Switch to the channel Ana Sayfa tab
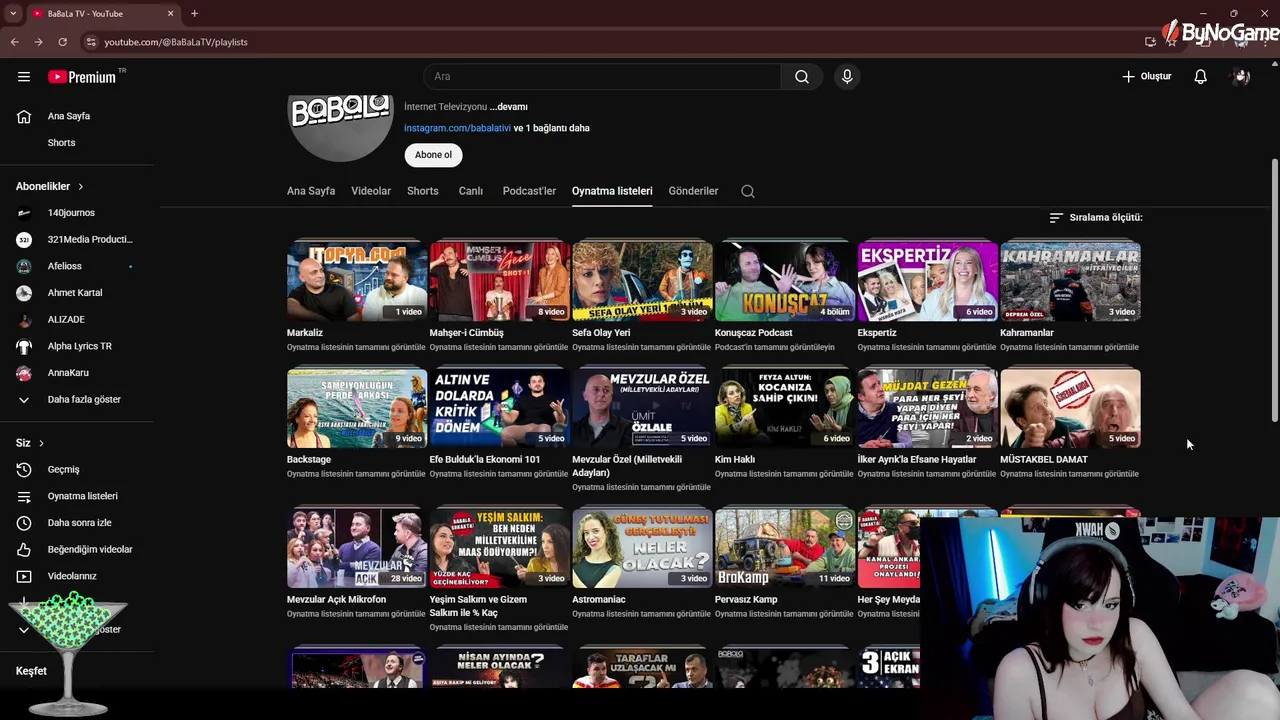Viewport: 1280px width, 720px height. (311, 191)
